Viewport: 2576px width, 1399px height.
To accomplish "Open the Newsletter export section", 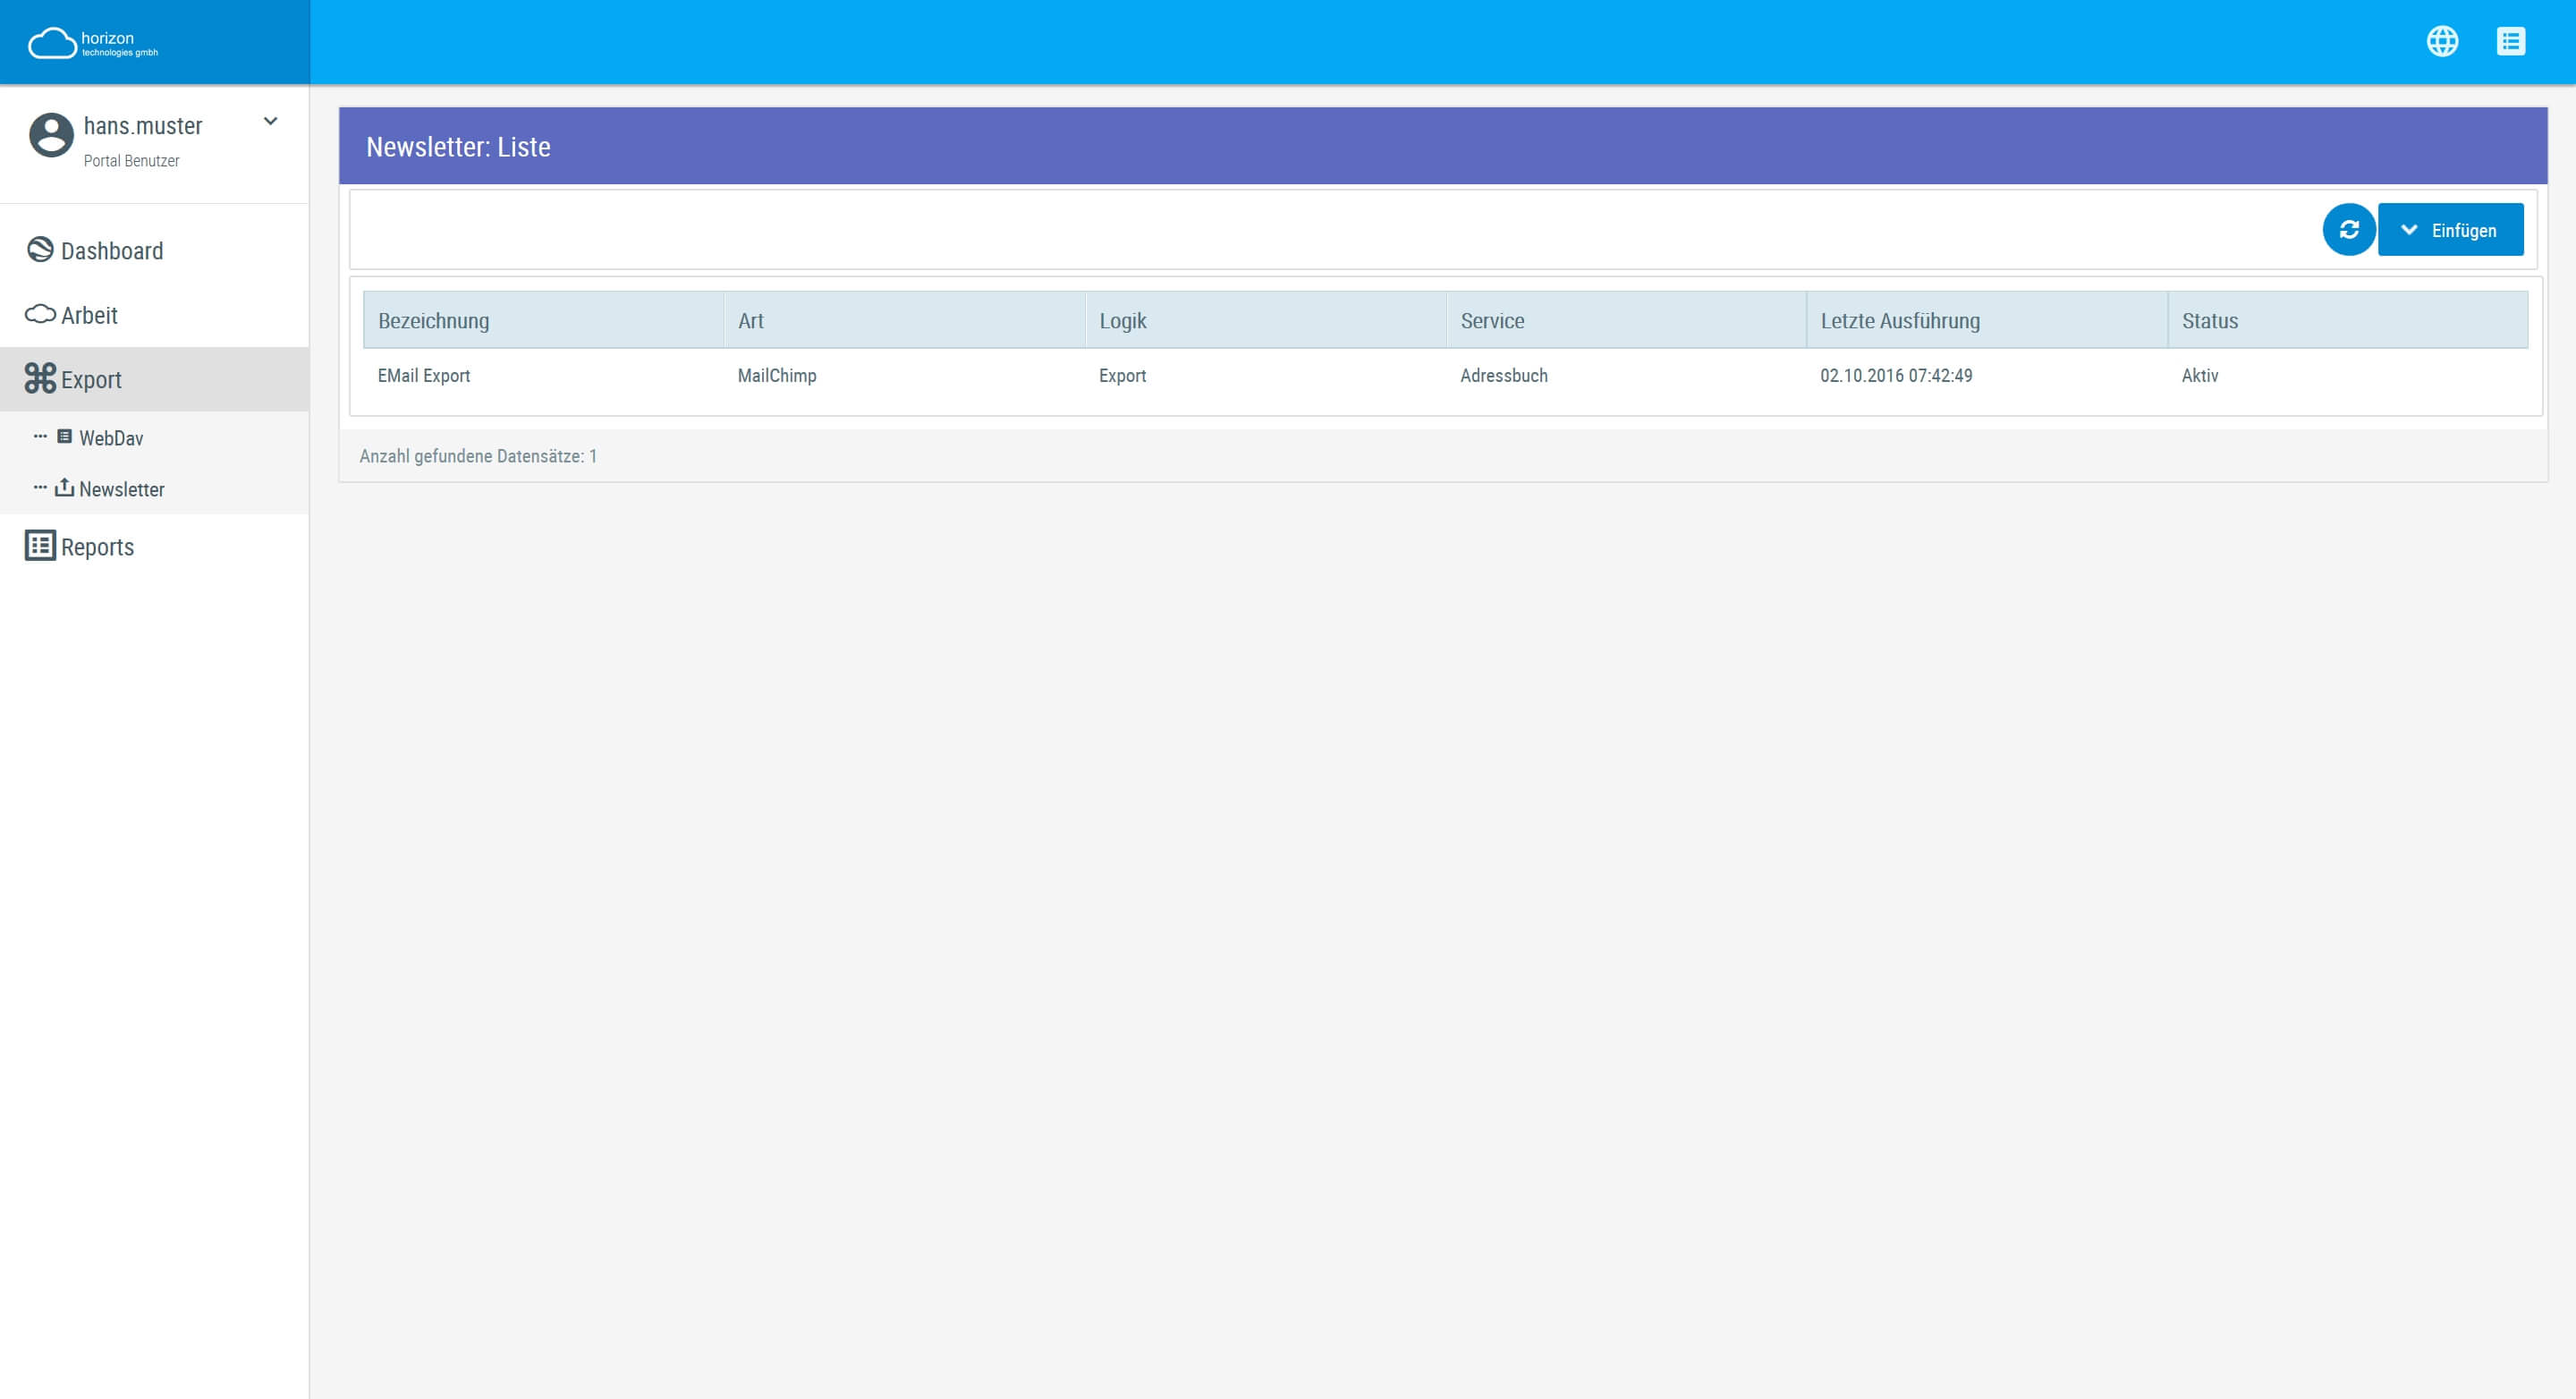I will pos(122,489).
